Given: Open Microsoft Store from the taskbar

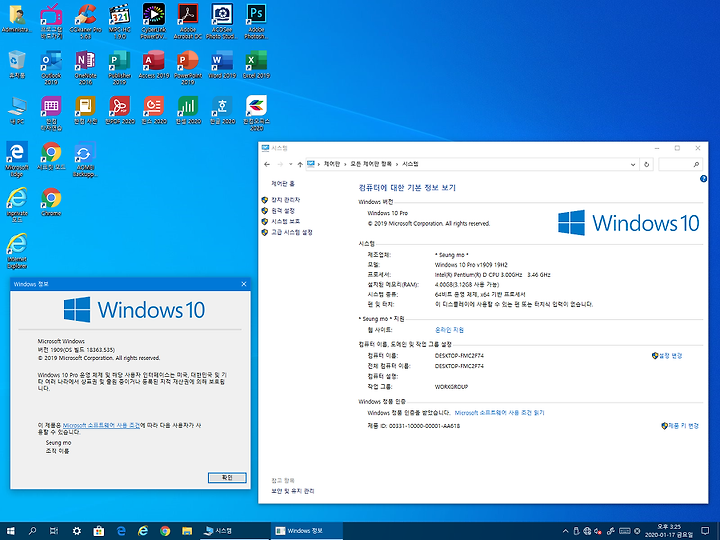Looking at the screenshot, I should click(98, 531).
